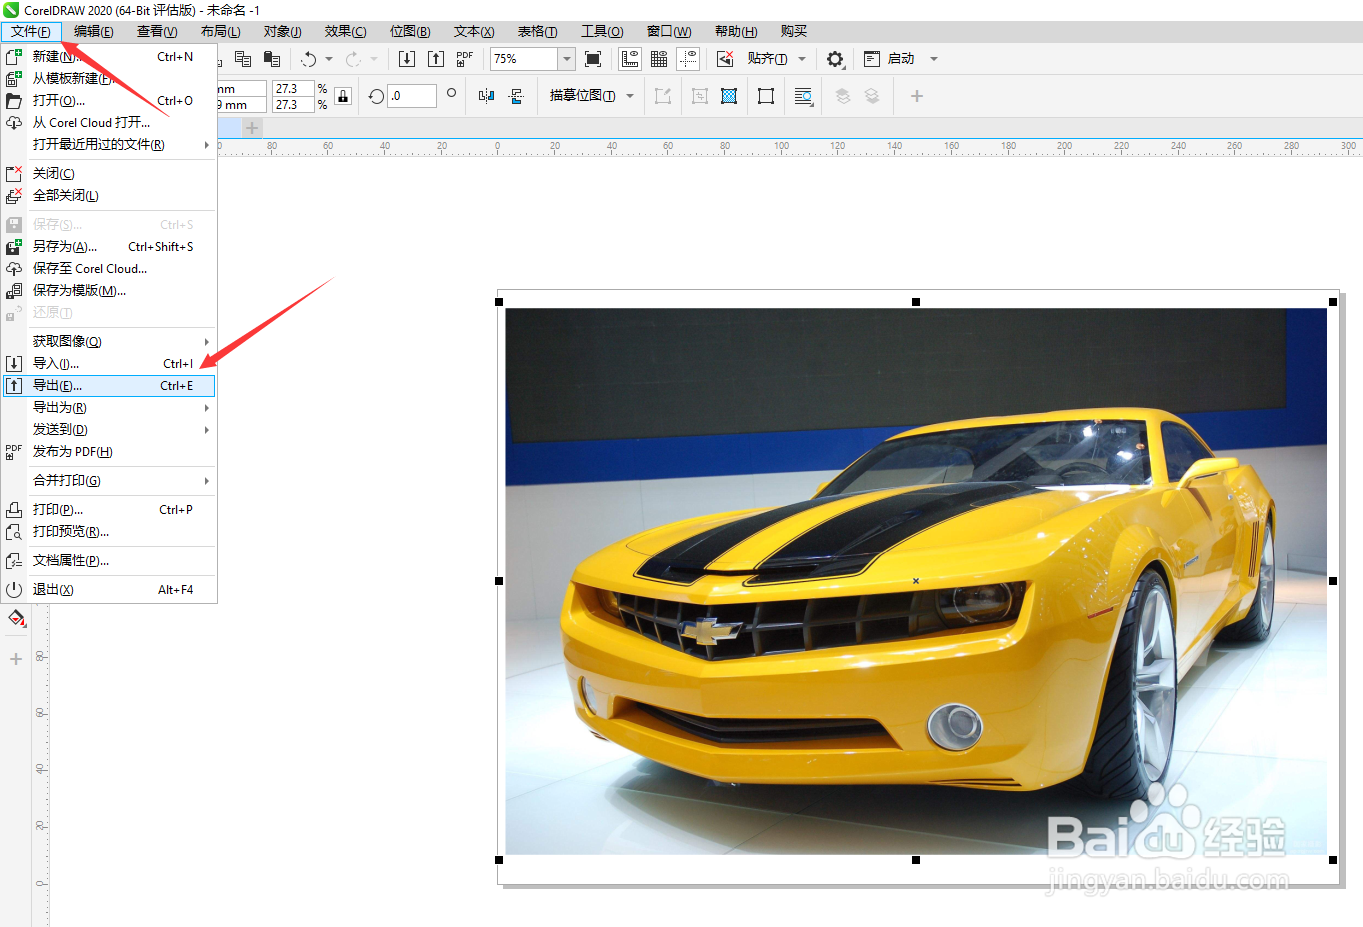Open the zoom level dropdown arrow
Screen dimensions: 1363x927
pyautogui.click(x=567, y=59)
